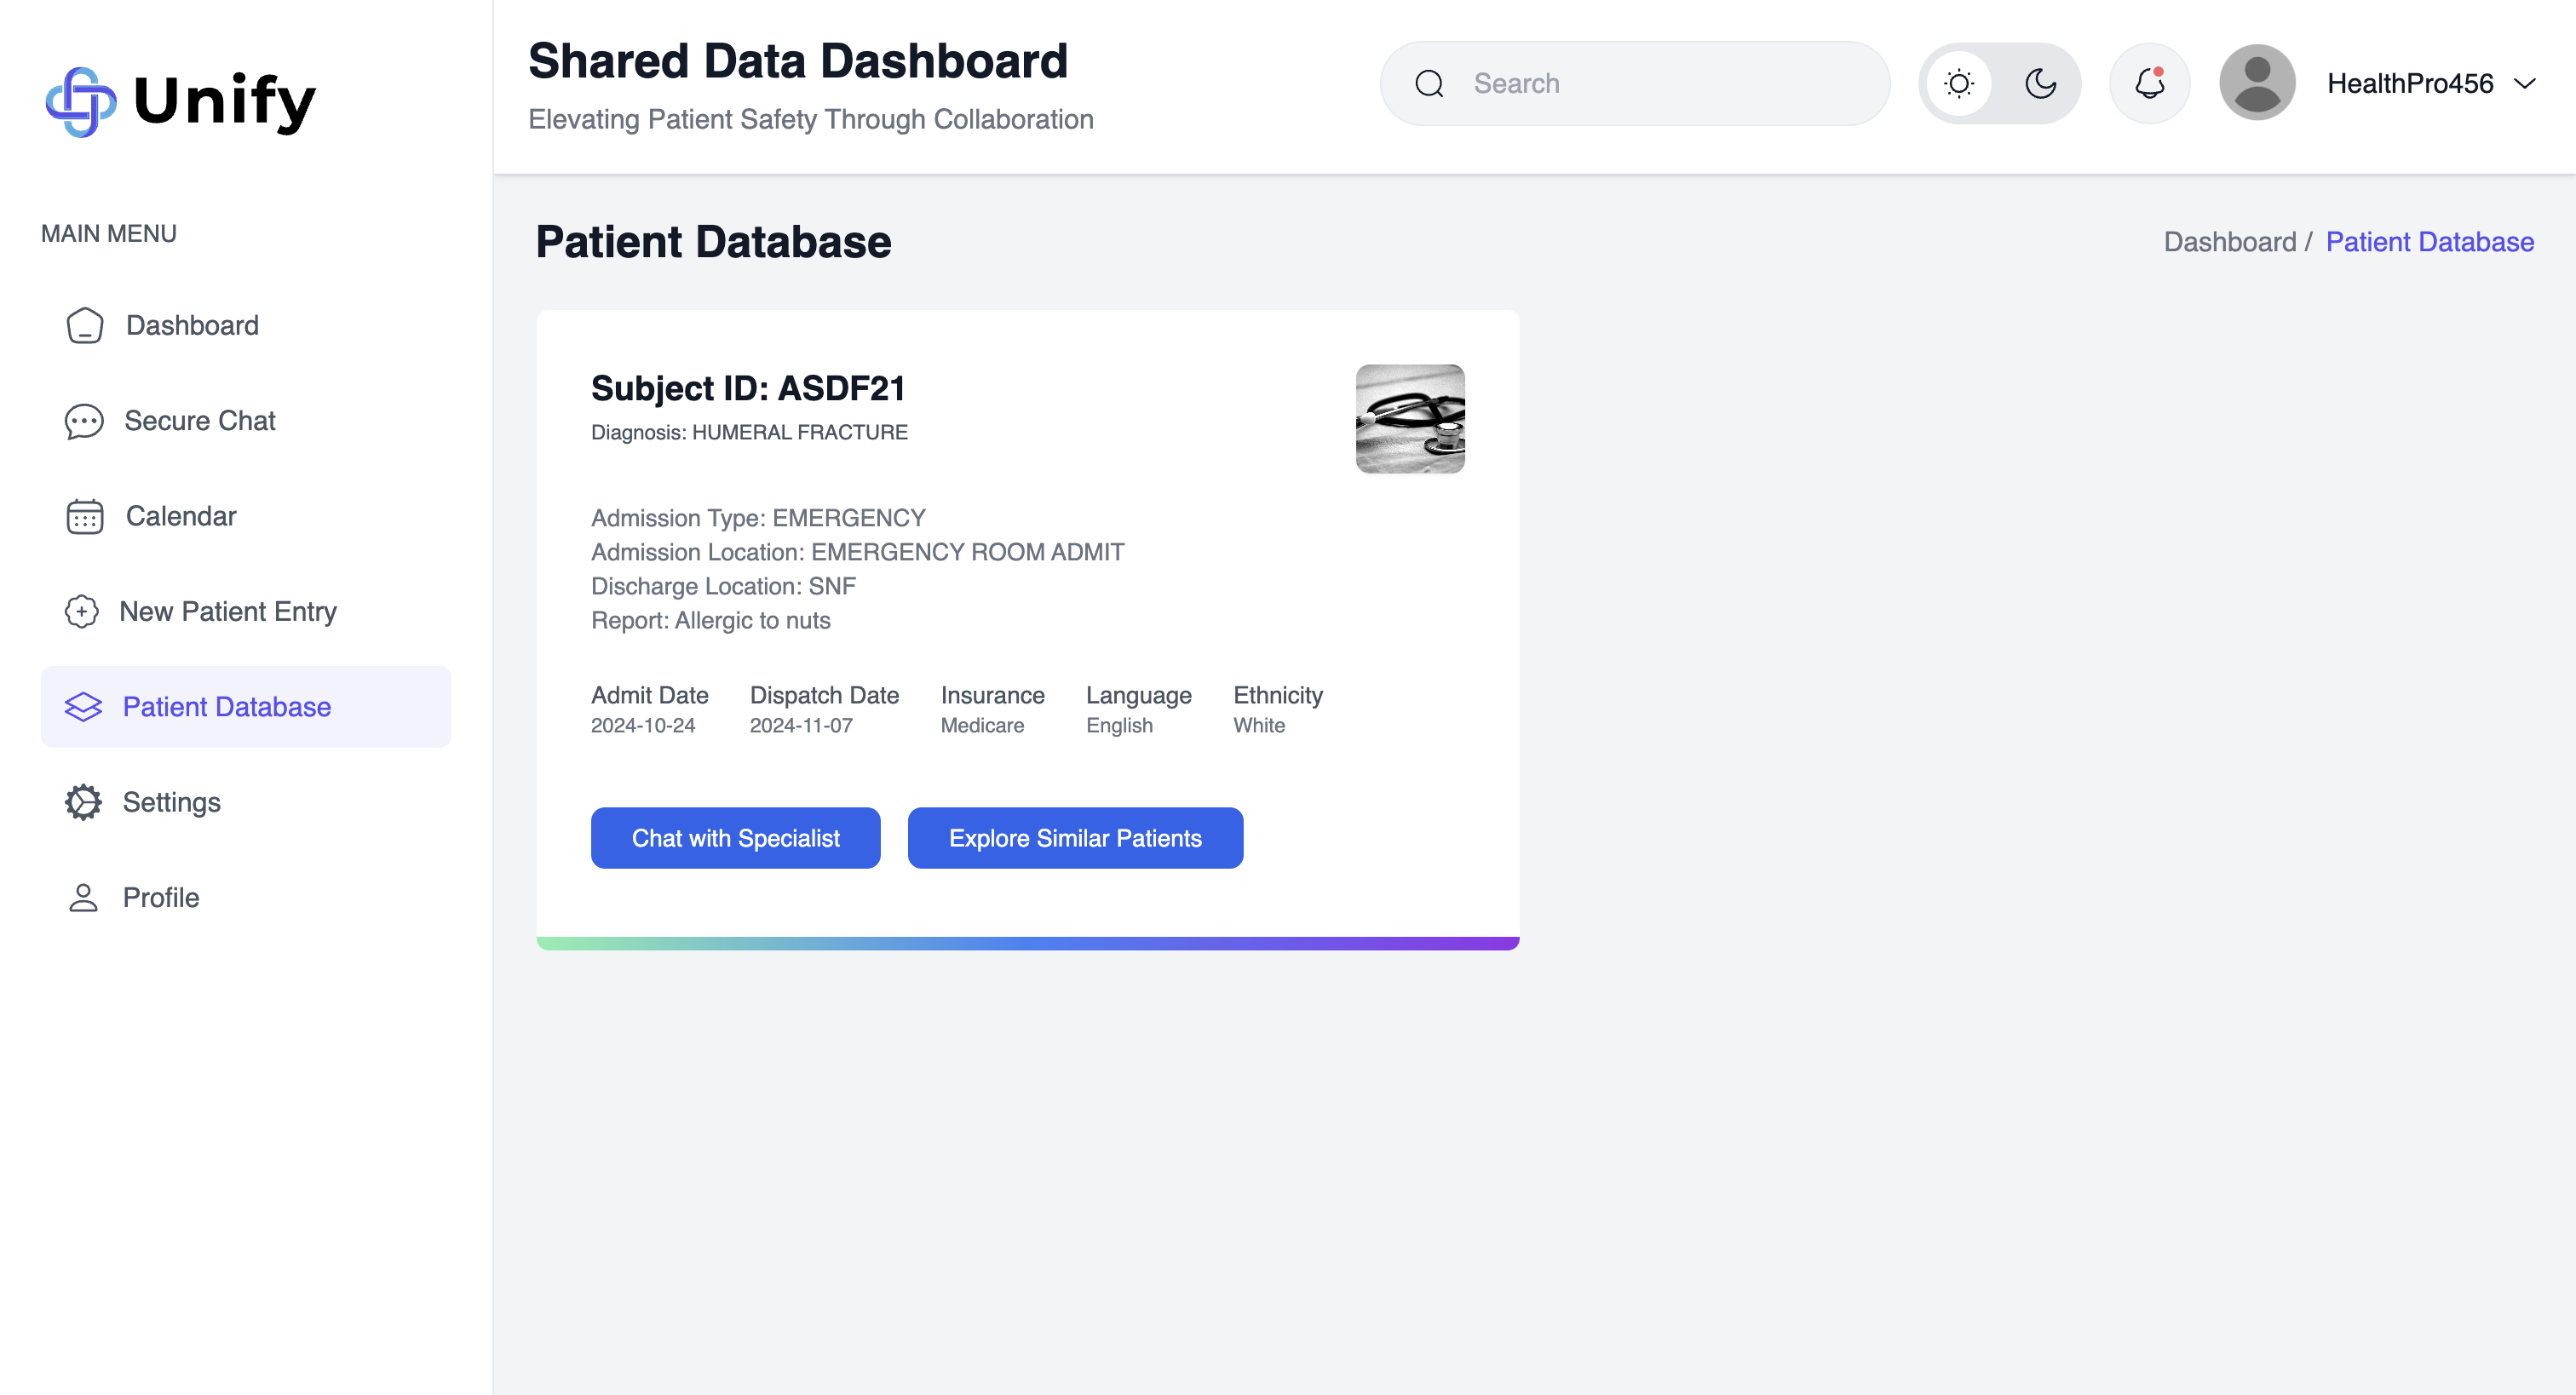Viewport: 2576px width, 1395px height.
Task: Click the Dashboard breadcrumb link
Action: [x=2229, y=242]
